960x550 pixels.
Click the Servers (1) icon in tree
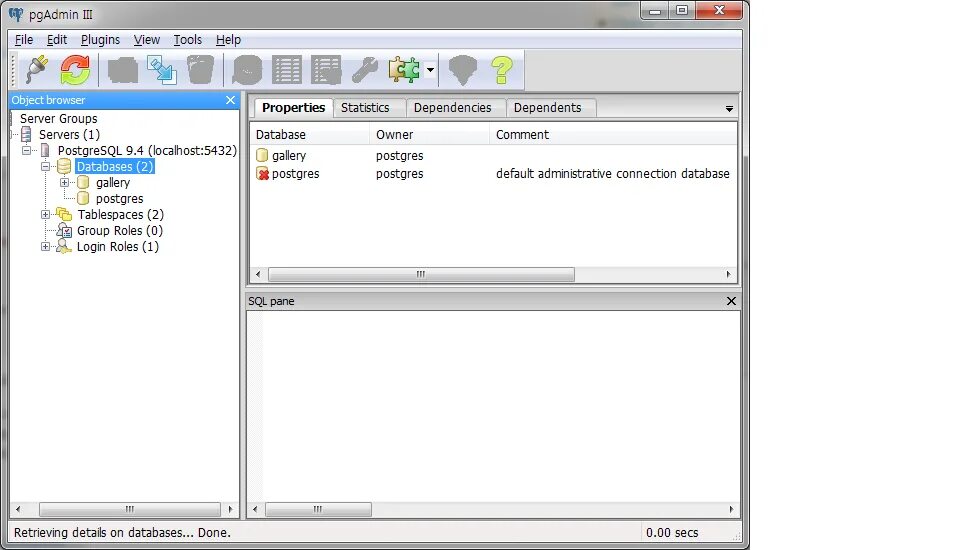[26, 135]
